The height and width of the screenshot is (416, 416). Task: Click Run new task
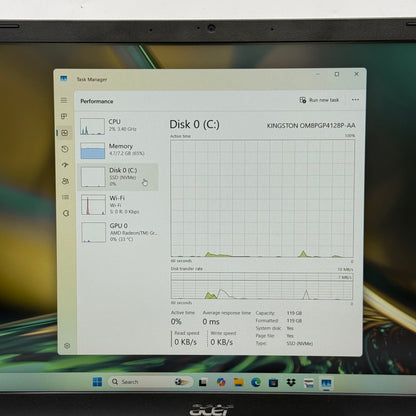pyautogui.click(x=319, y=100)
